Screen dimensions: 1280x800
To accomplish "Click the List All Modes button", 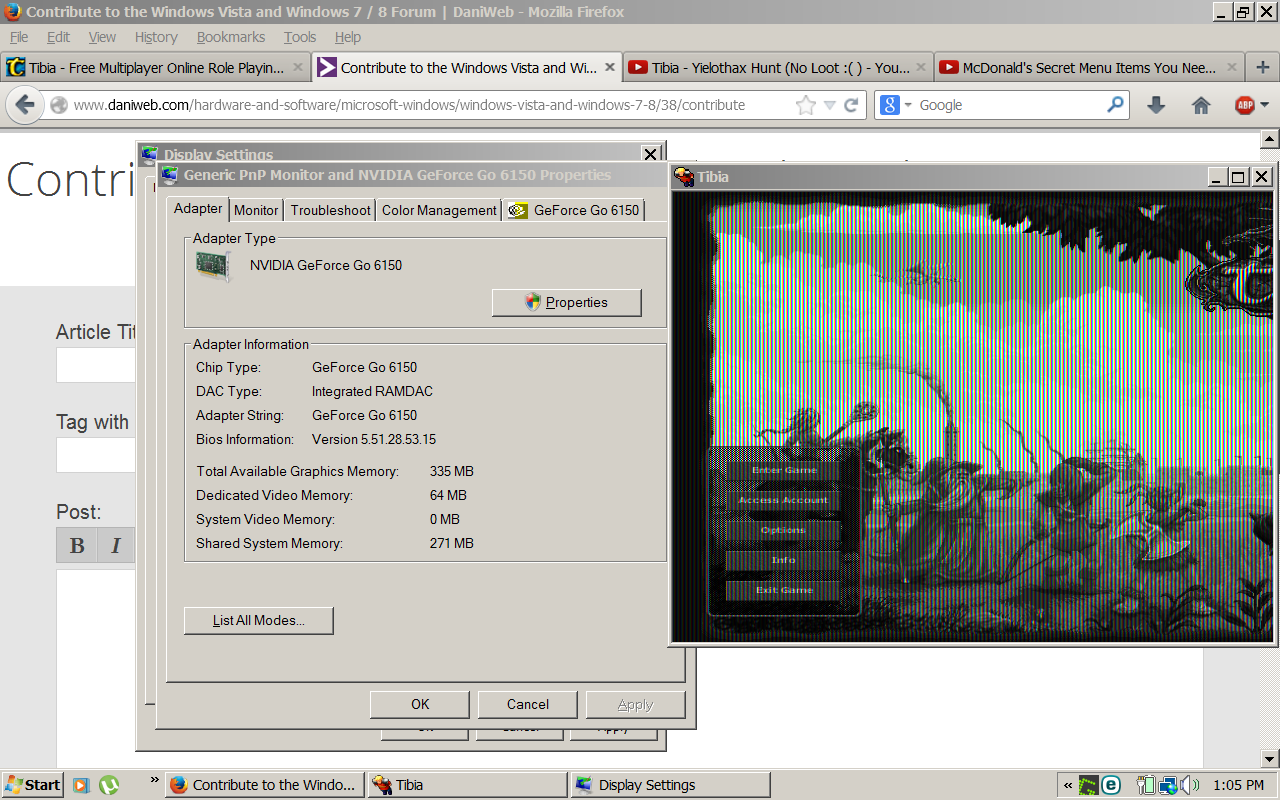I will tap(258, 620).
